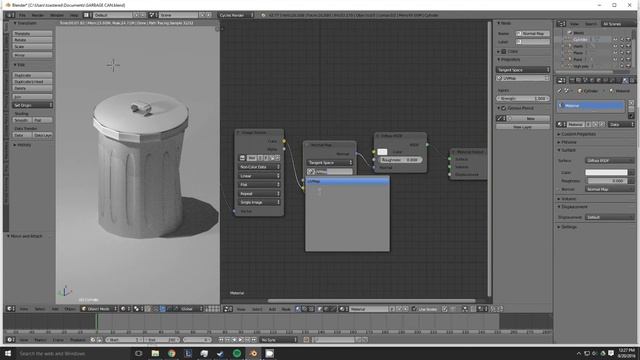The height and width of the screenshot is (360, 640).
Task: Click the screen layout browse icon
Action: 87,15
